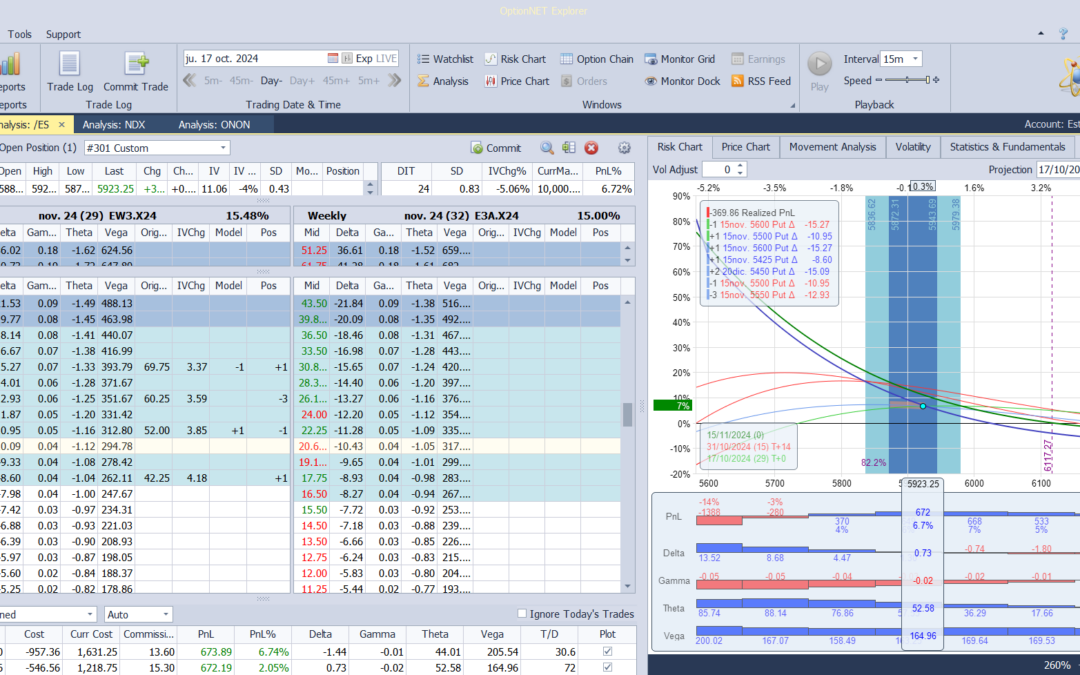Image resolution: width=1080 pixels, height=675 pixels.
Task: Click the spreadsheet export icon next to magnifier
Action: coord(568,147)
